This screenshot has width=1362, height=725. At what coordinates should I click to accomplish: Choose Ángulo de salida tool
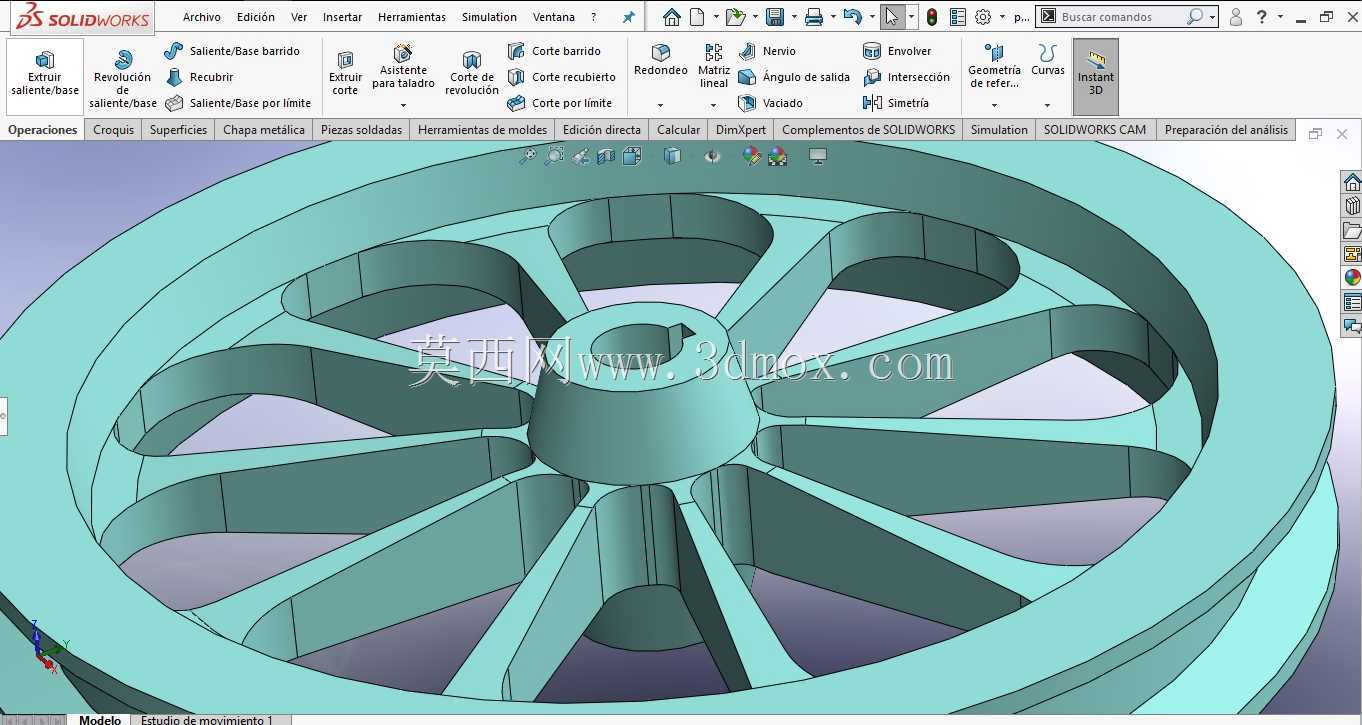[794, 77]
